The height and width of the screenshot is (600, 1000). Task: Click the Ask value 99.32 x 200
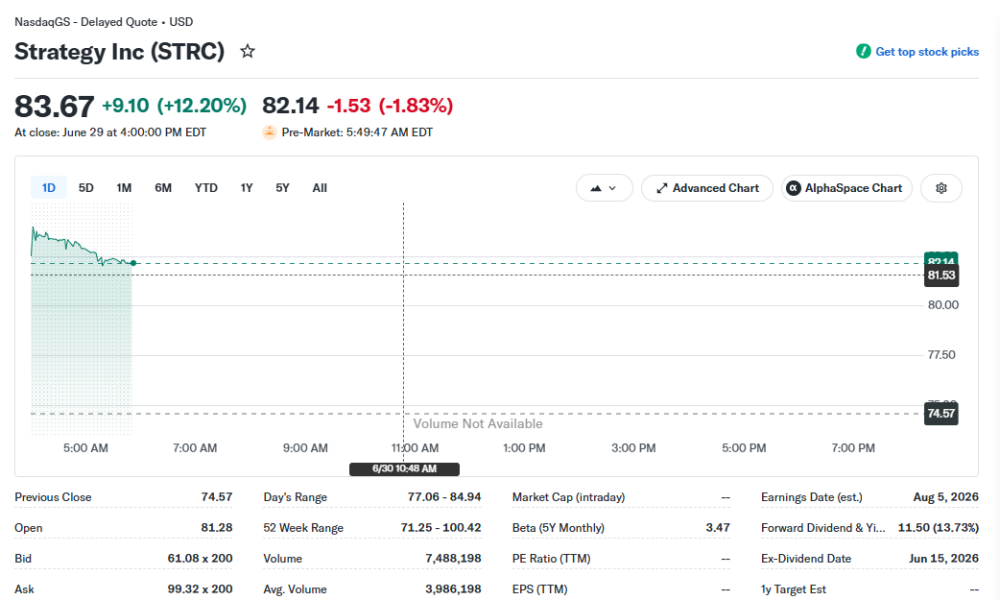click(x=200, y=589)
